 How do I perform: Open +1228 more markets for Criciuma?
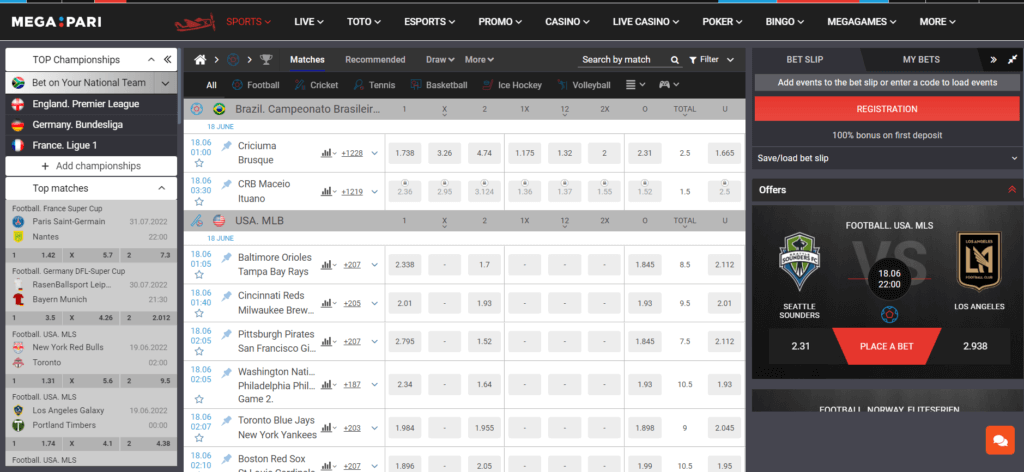(x=352, y=153)
